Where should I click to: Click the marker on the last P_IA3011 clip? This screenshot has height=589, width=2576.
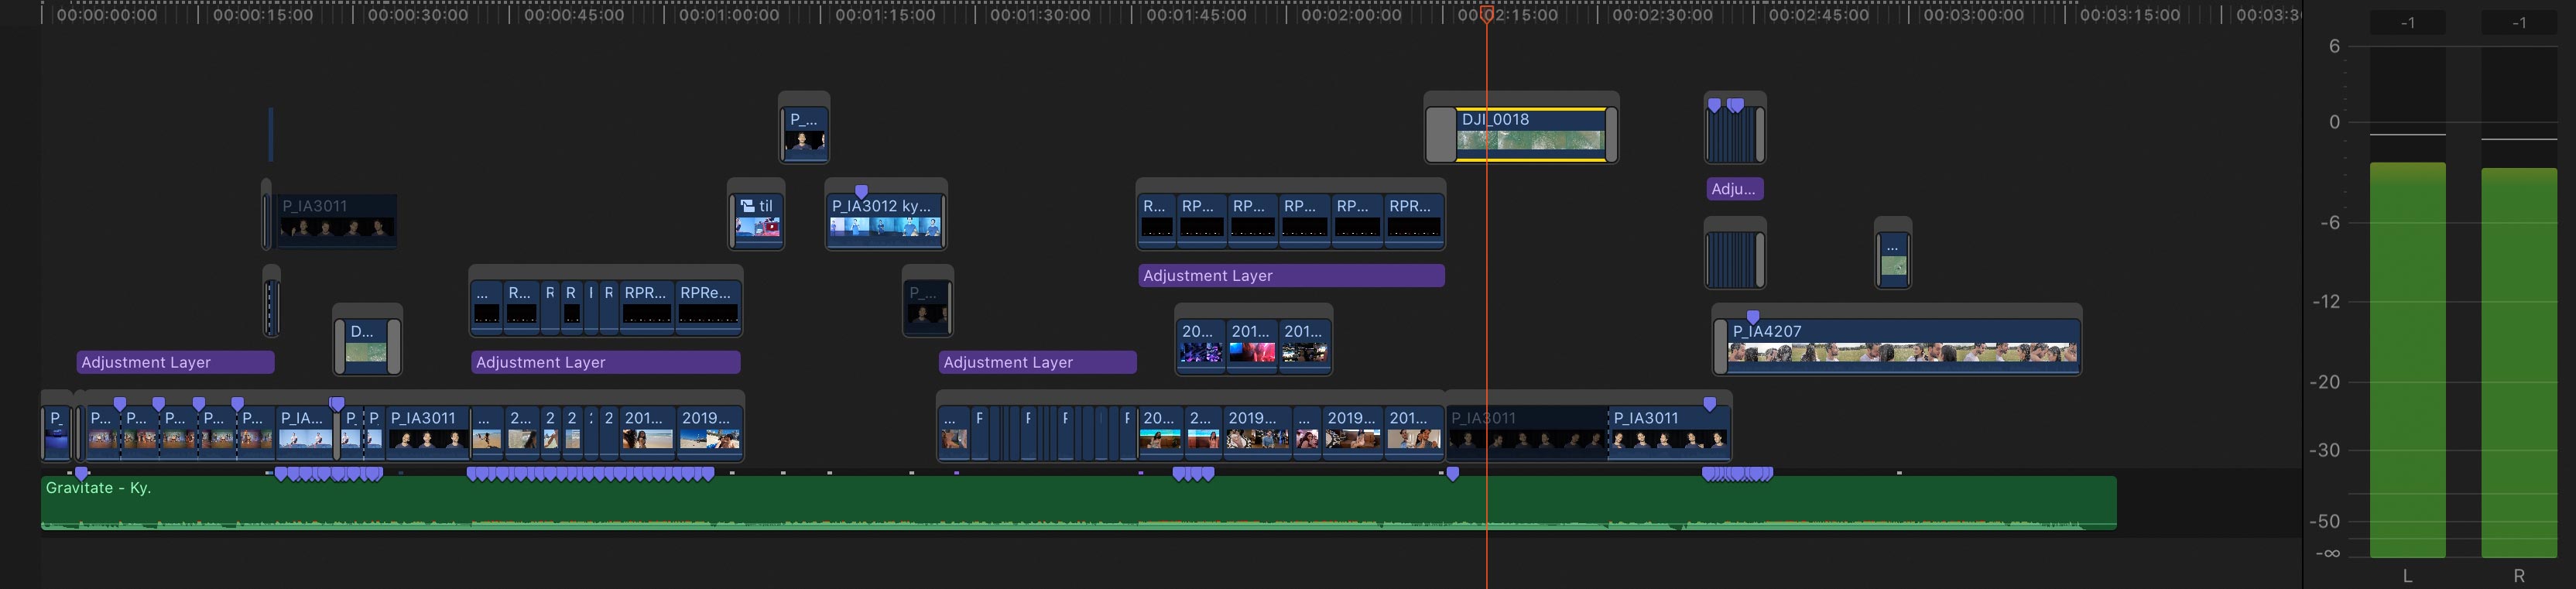[x=1710, y=404]
